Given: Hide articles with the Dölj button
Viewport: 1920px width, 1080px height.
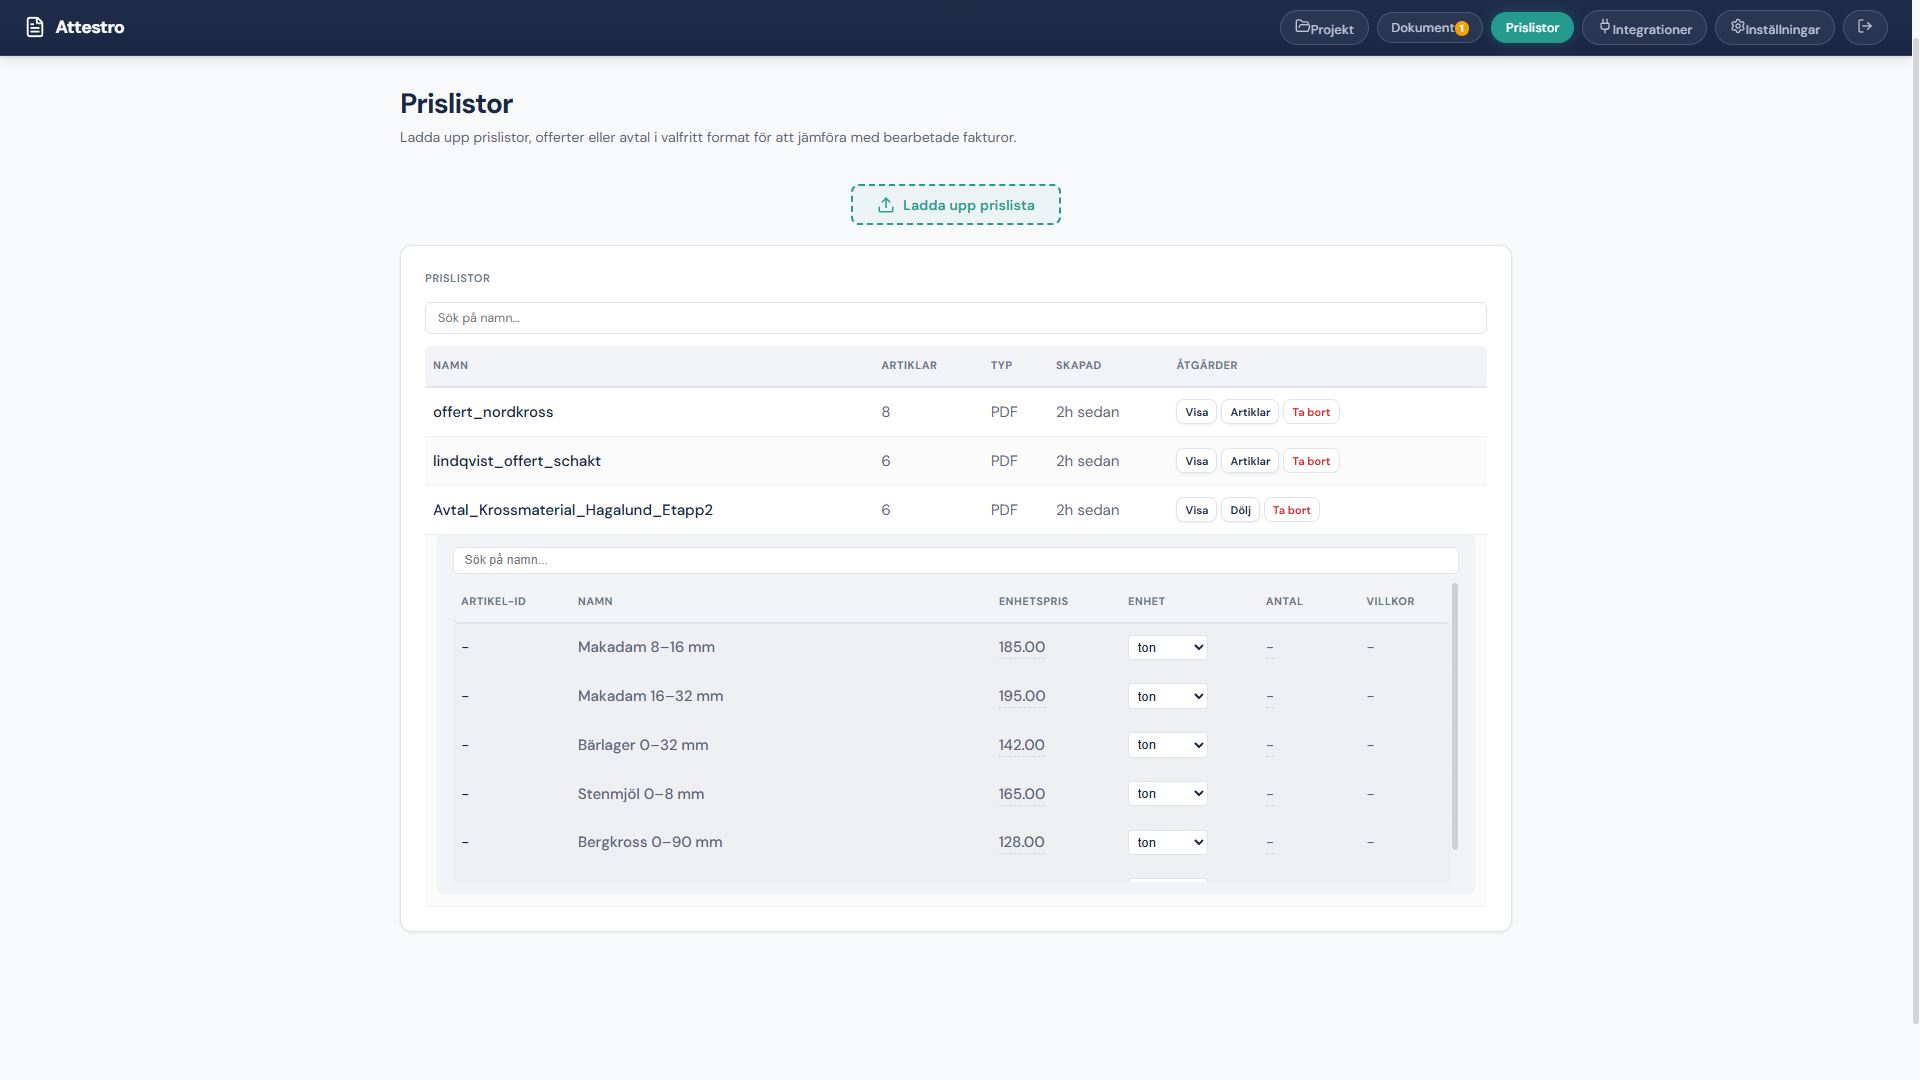Looking at the screenshot, I should (1240, 510).
